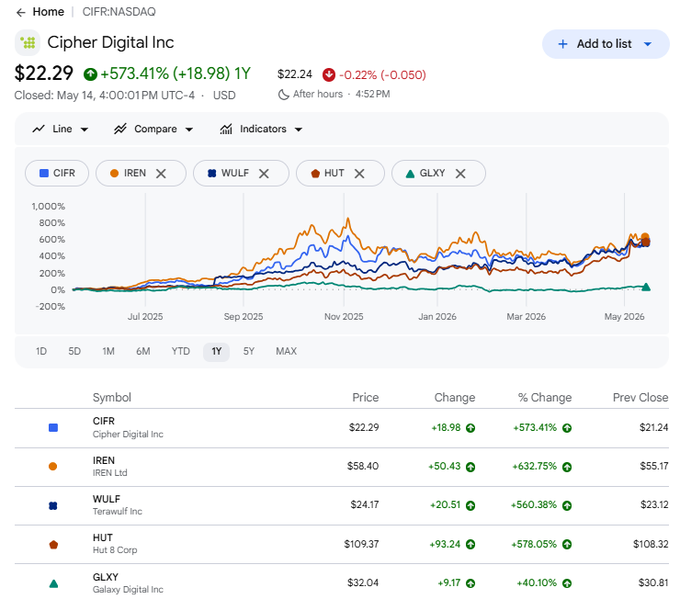
Task: Open the GLXY Galaxy Digital Inc row
Action: click(342, 583)
